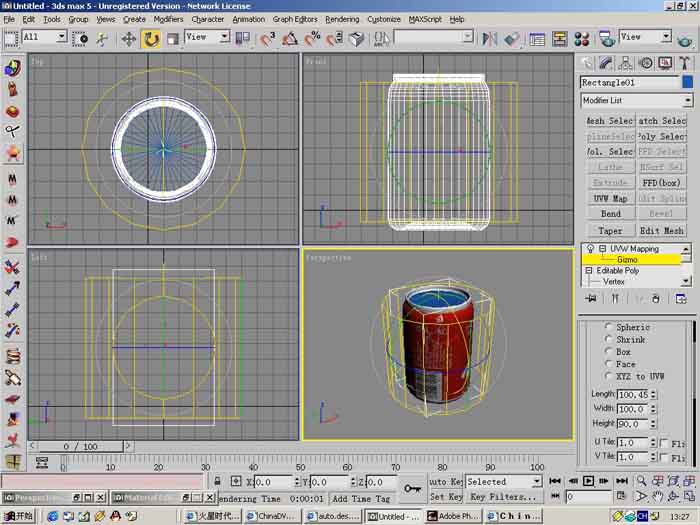Open the Modifiers menu
The height and width of the screenshot is (525, 700).
coord(168,19)
